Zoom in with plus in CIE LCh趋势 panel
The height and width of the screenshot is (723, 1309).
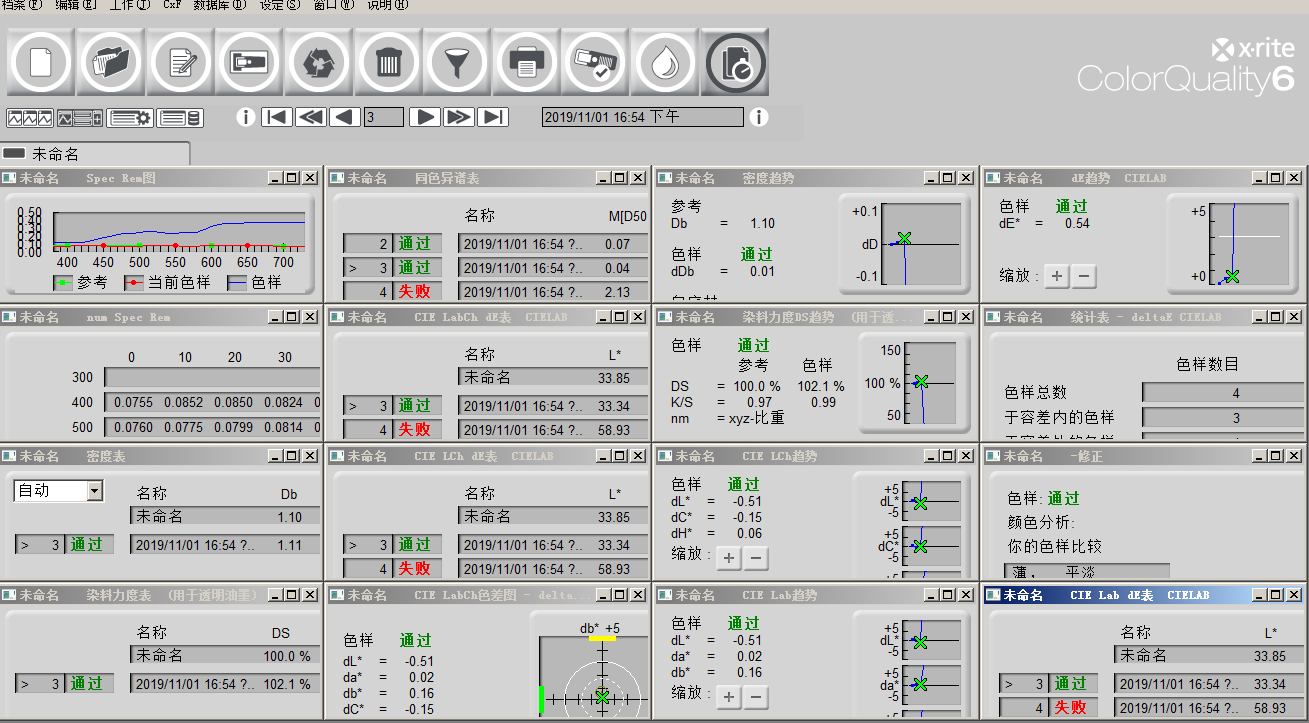(729, 557)
